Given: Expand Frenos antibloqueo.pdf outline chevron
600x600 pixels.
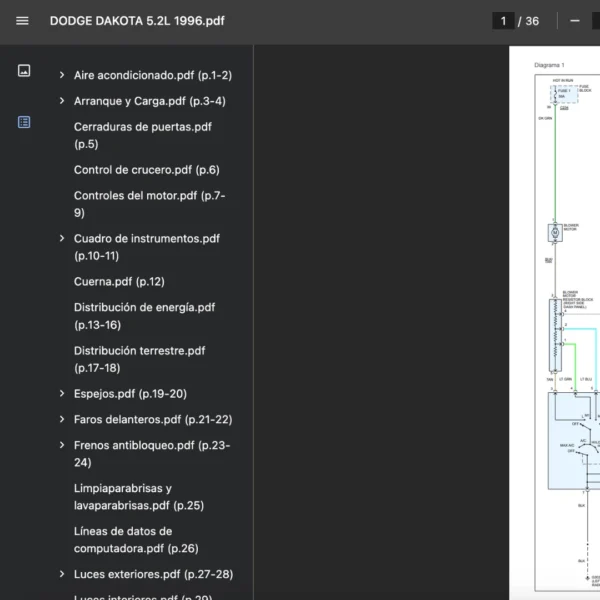Looking at the screenshot, I should click(62, 446).
